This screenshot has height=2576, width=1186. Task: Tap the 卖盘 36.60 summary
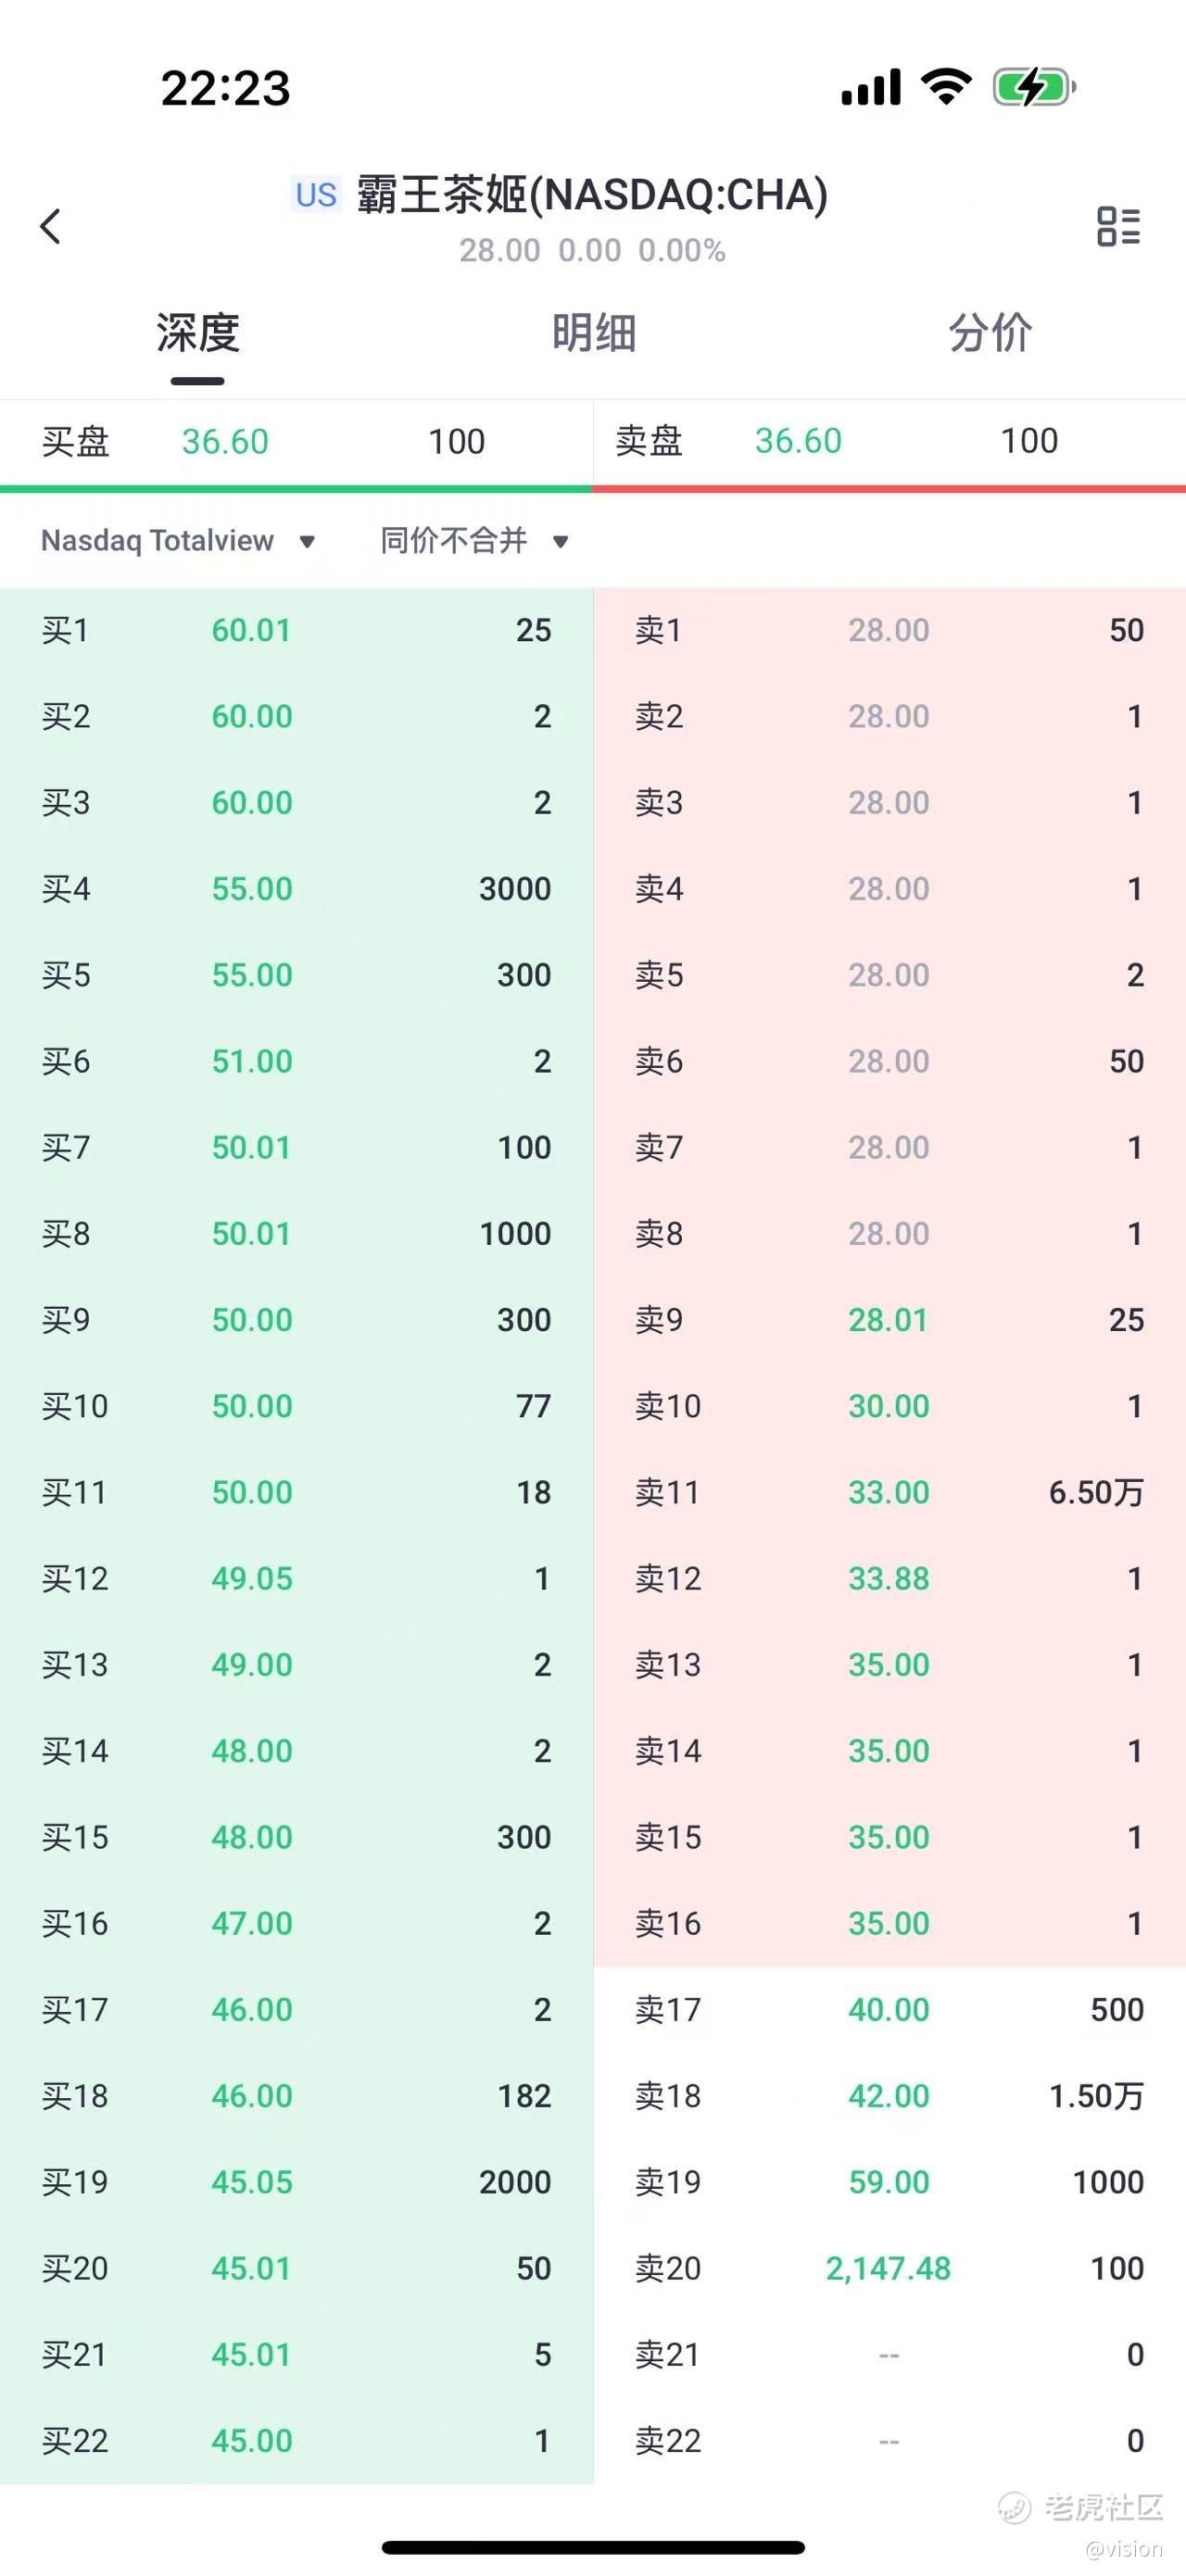[x=889, y=441]
